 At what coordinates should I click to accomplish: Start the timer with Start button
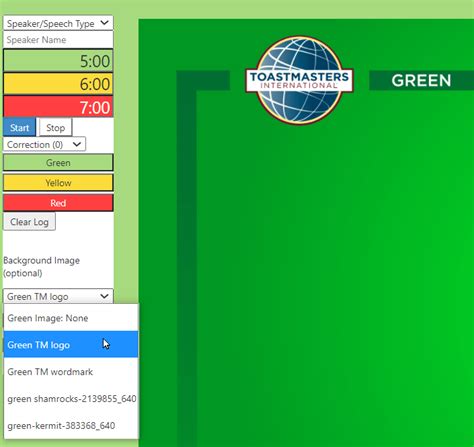(x=20, y=127)
